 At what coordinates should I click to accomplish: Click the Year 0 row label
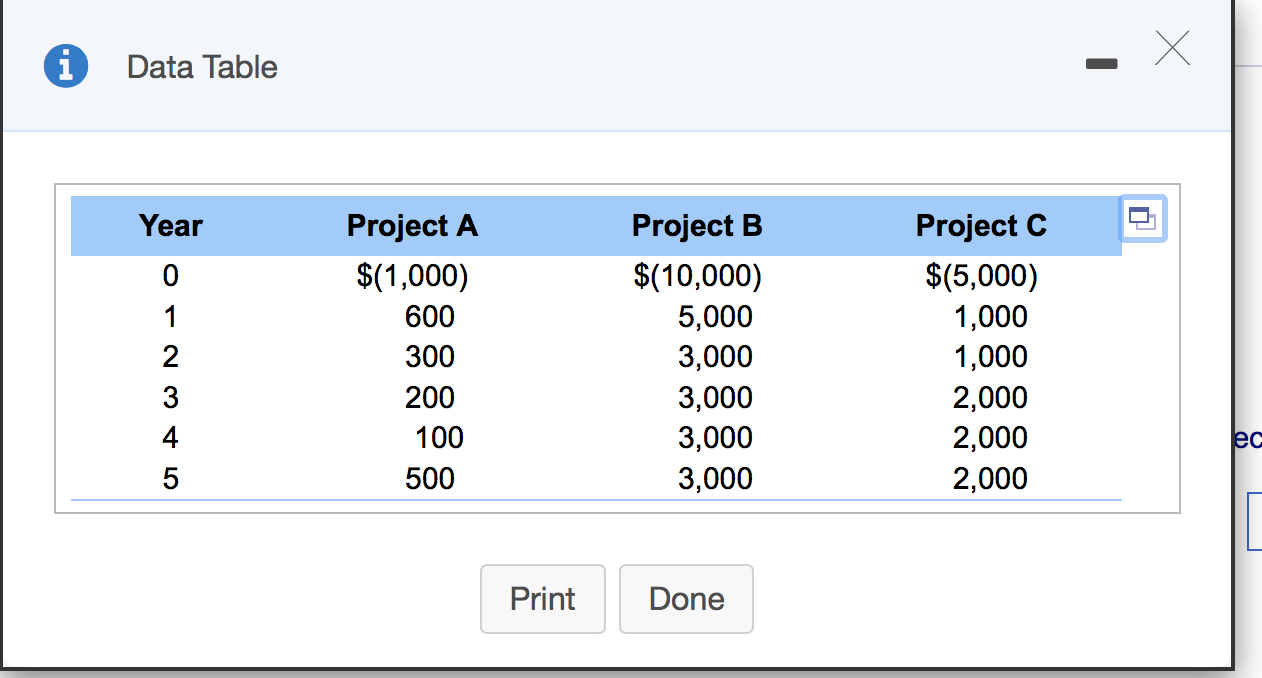click(x=170, y=276)
